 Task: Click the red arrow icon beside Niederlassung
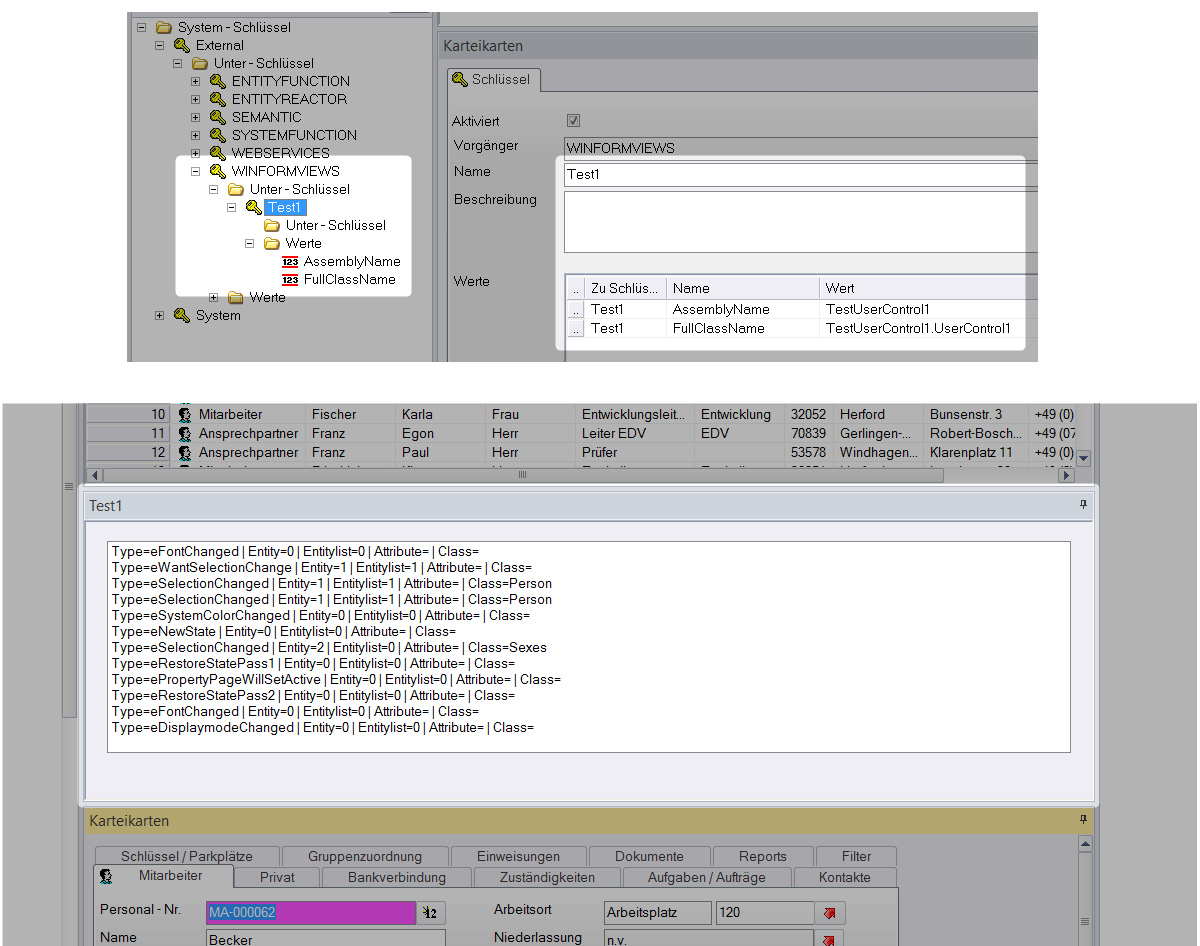(x=830, y=940)
